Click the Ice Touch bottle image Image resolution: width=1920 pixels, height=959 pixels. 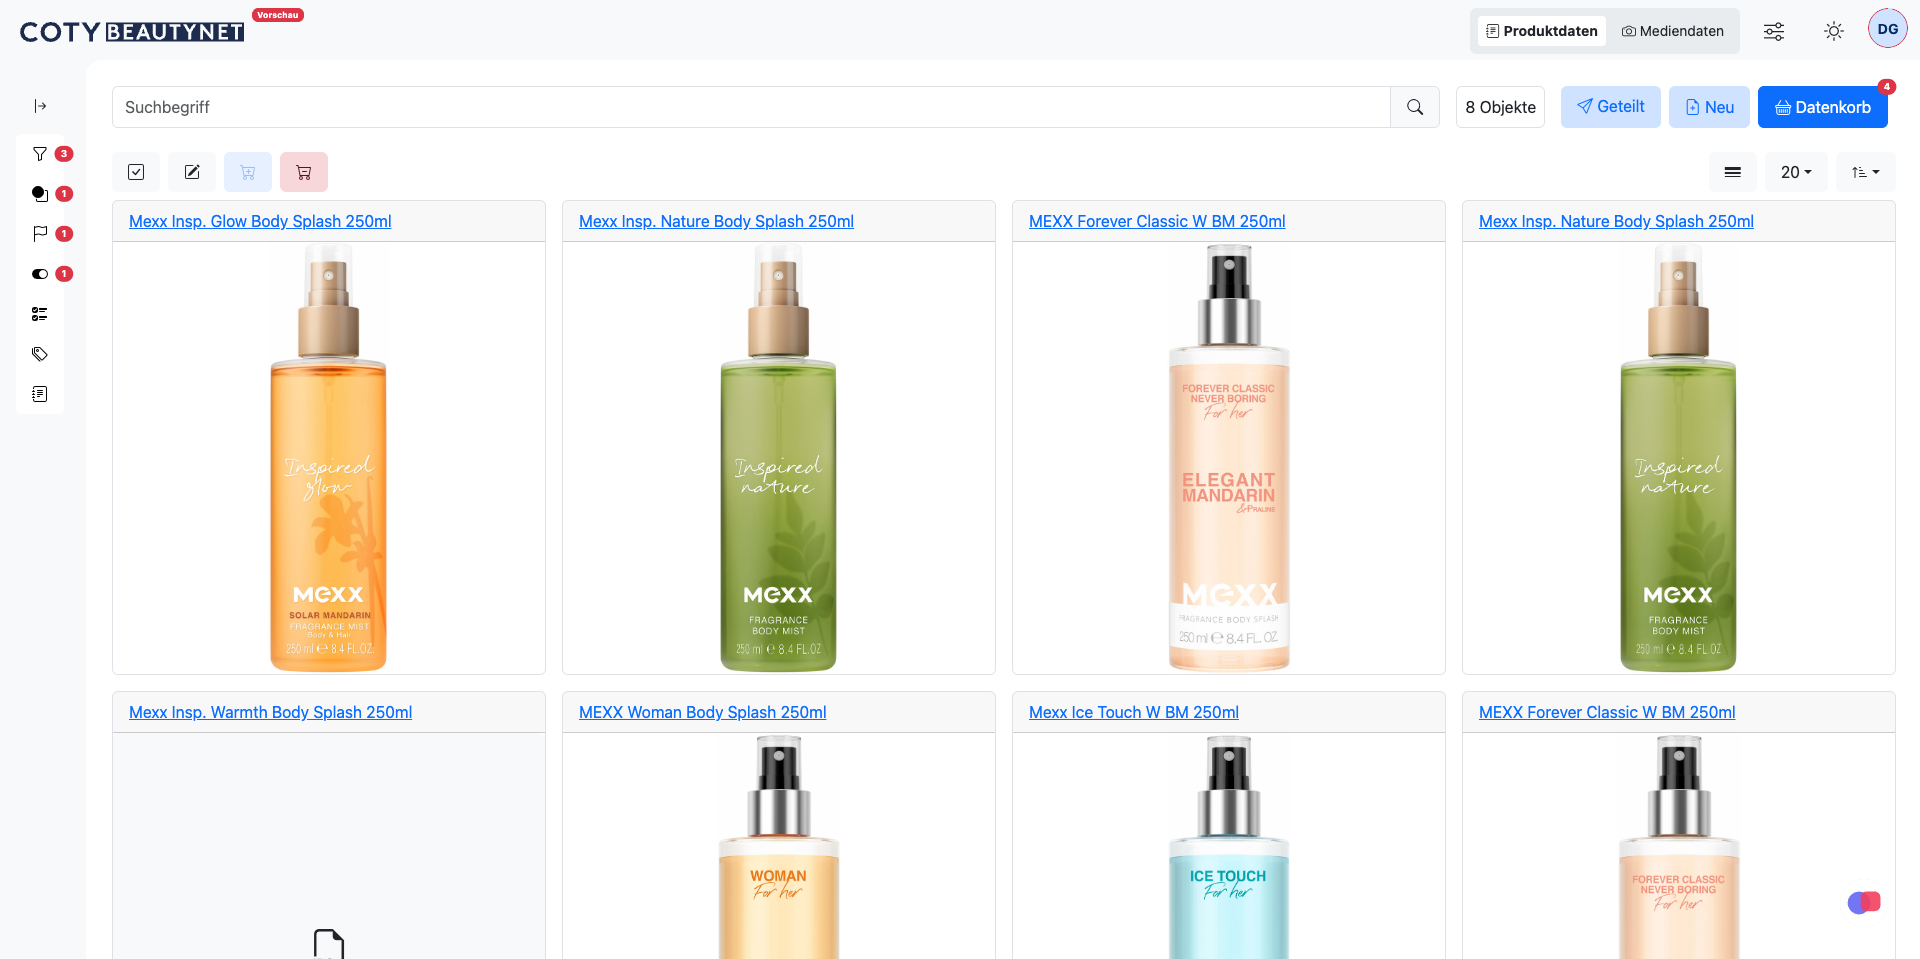[1229, 847]
